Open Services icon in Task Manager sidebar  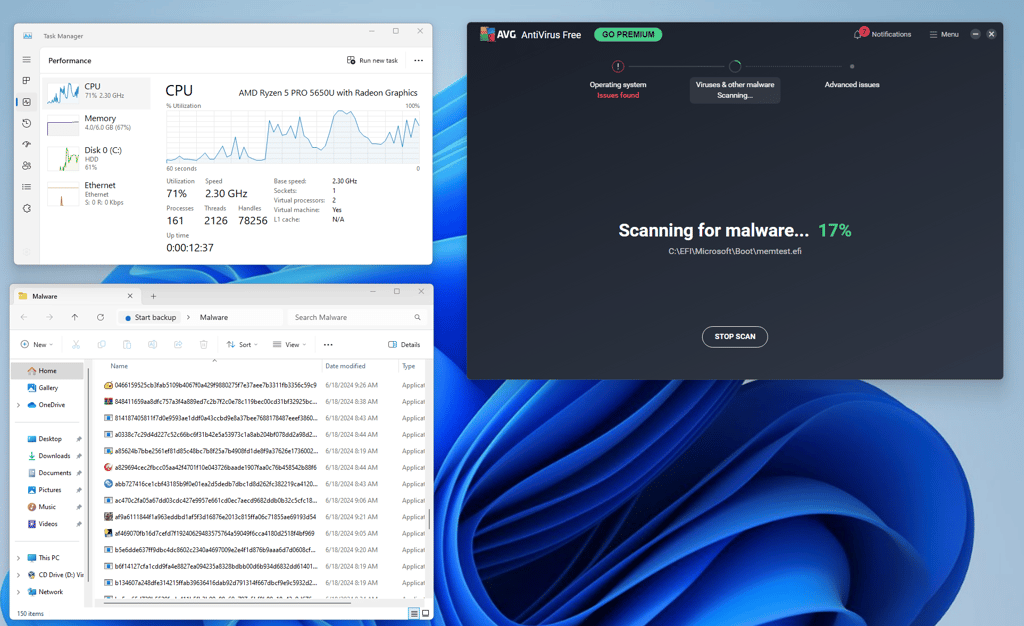tap(26, 208)
